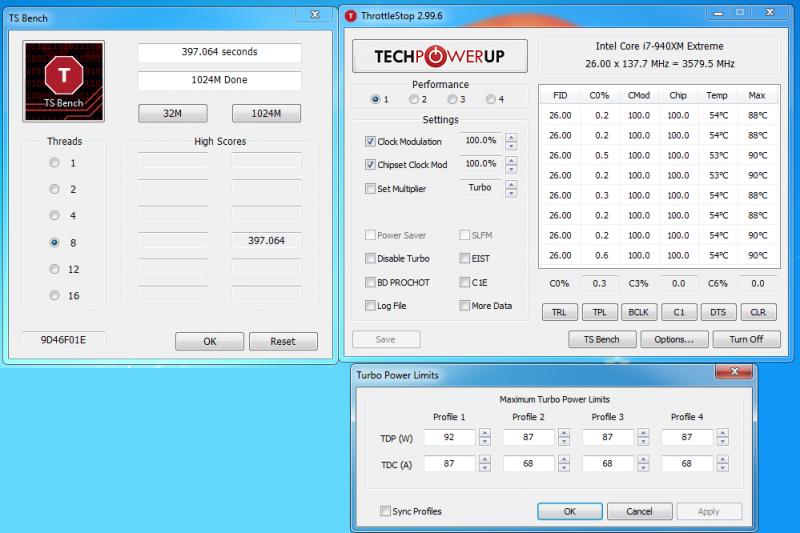
Task: Increase Profile 2 TDP value
Action: [x=564, y=433]
